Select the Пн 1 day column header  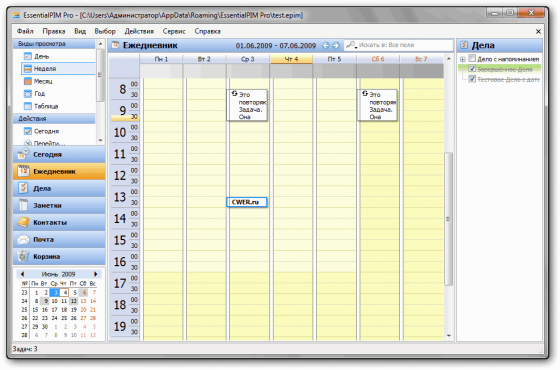click(x=161, y=59)
